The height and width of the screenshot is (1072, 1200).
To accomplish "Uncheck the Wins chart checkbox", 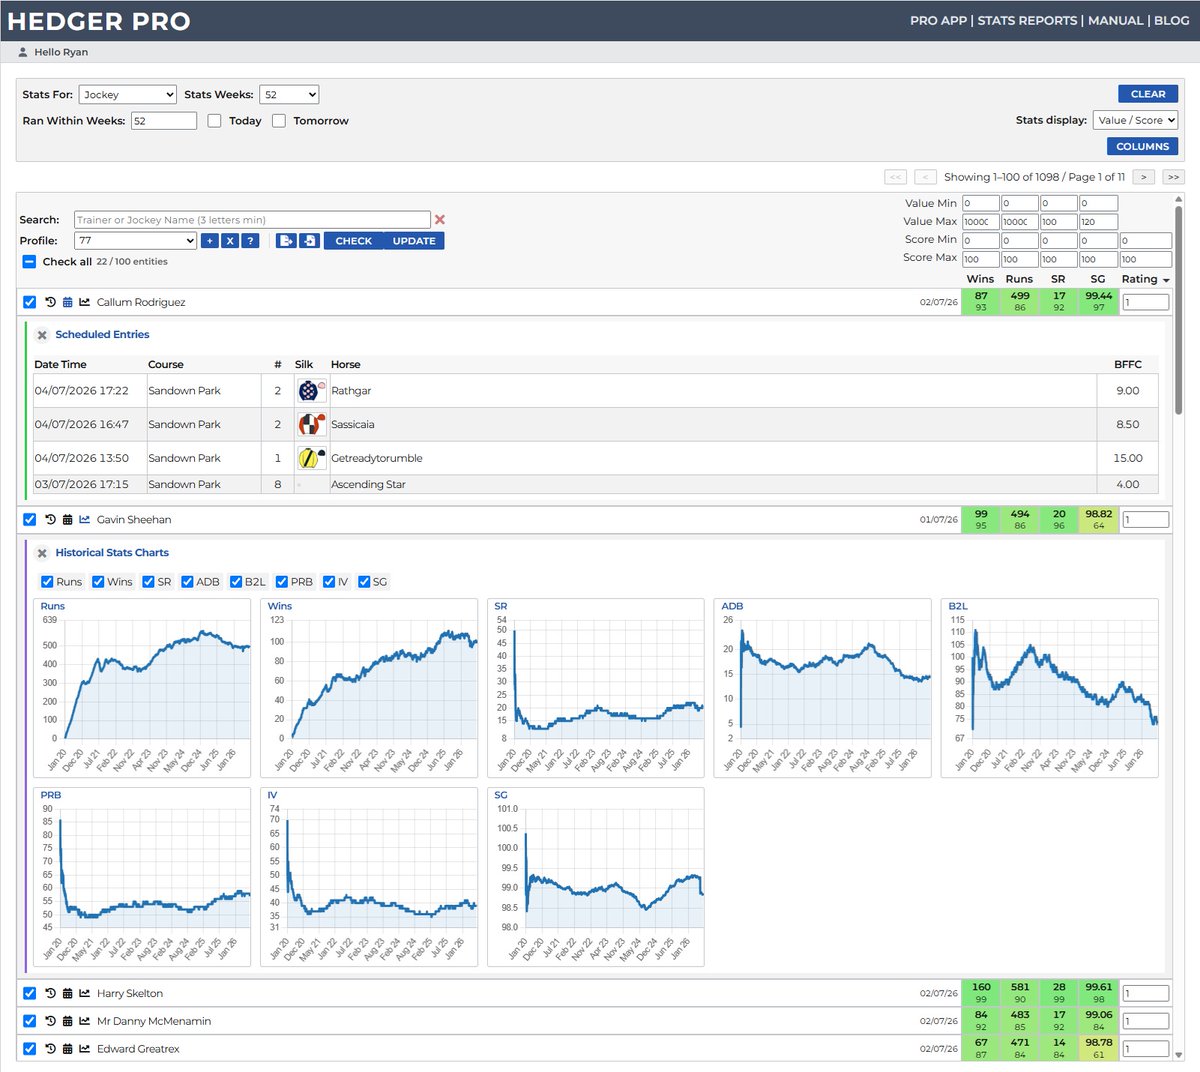I will [98, 582].
